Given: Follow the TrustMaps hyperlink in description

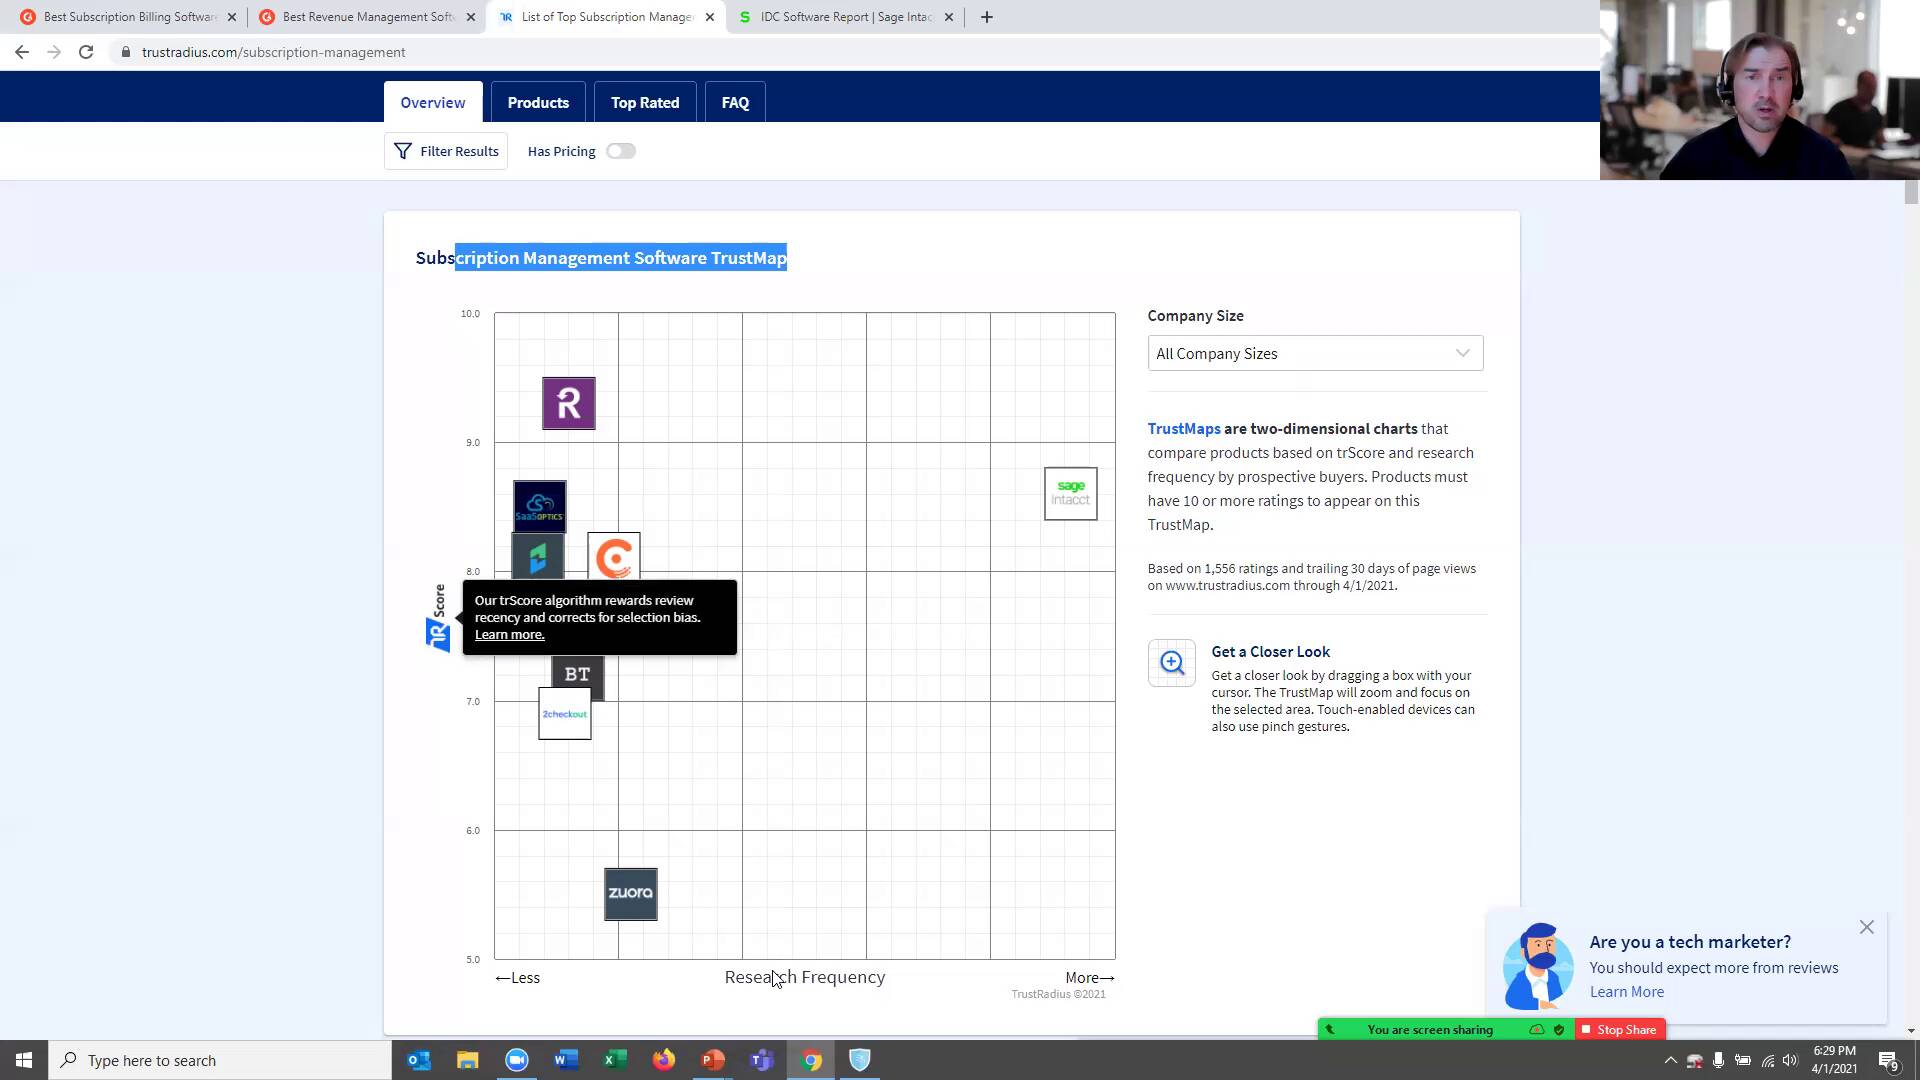Looking at the screenshot, I should click(1183, 428).
